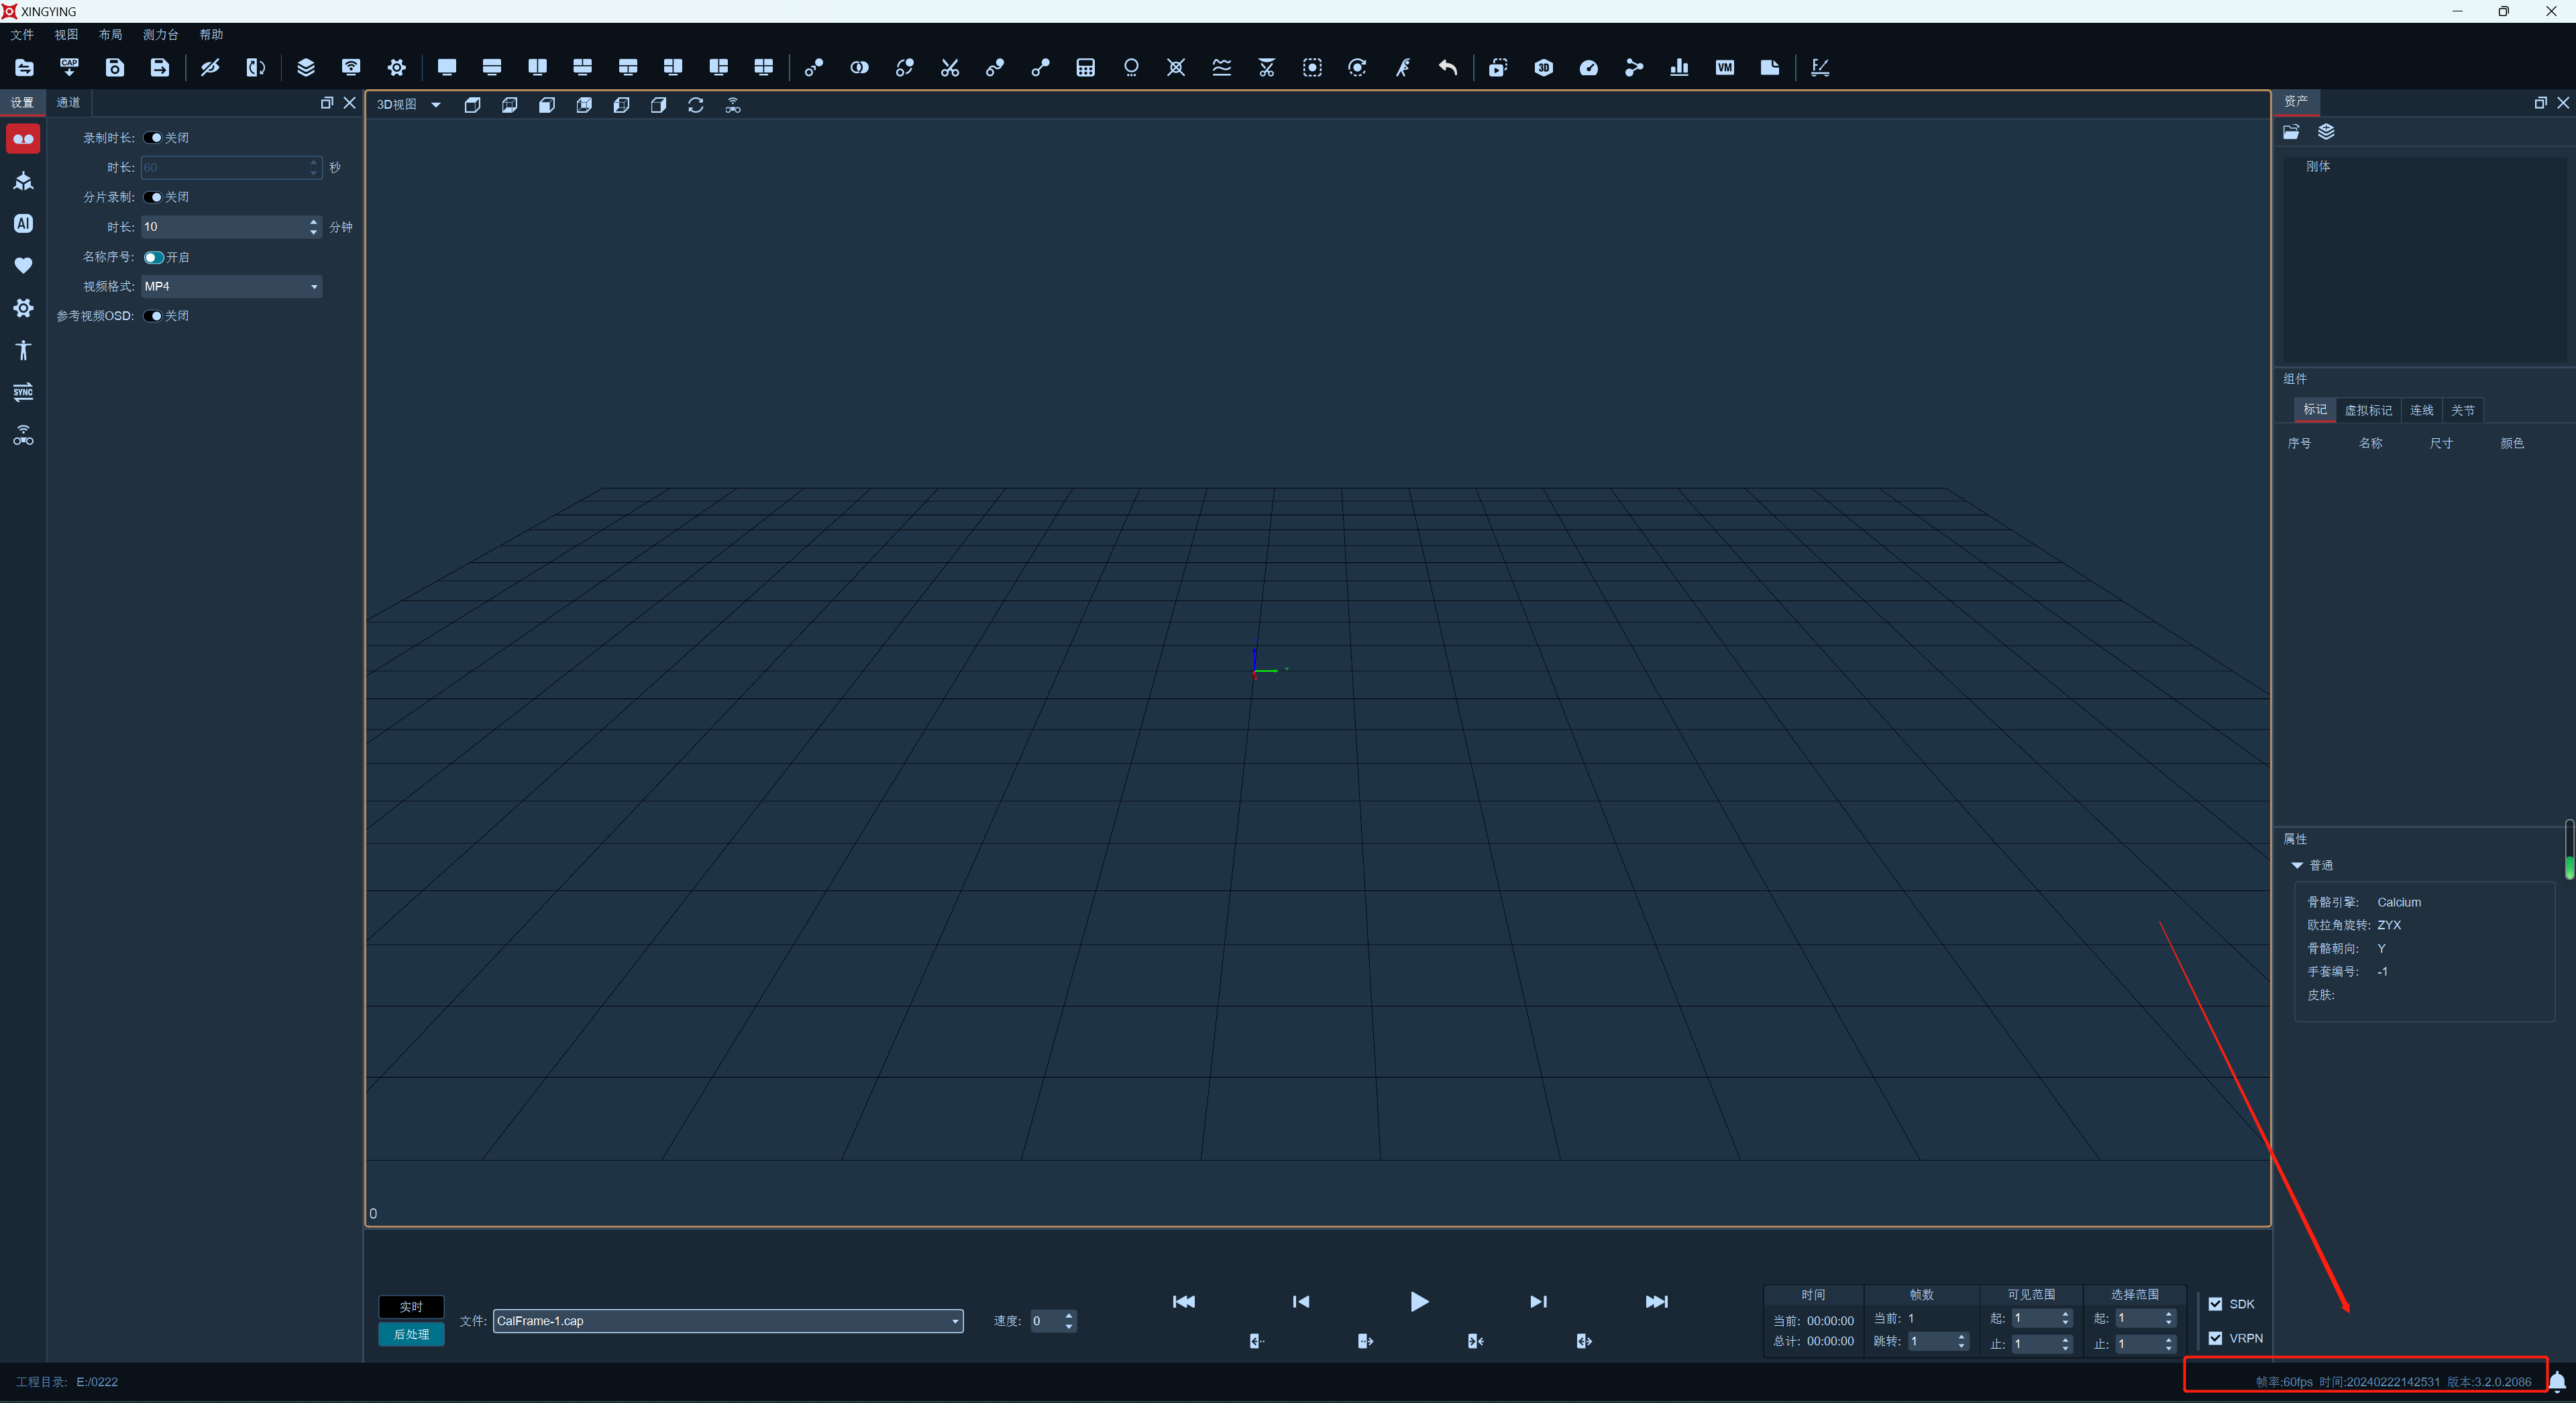Uncheck the SDK checkbox
Screen dimensions: 2576x1403
click(x=2215, y=1304)
